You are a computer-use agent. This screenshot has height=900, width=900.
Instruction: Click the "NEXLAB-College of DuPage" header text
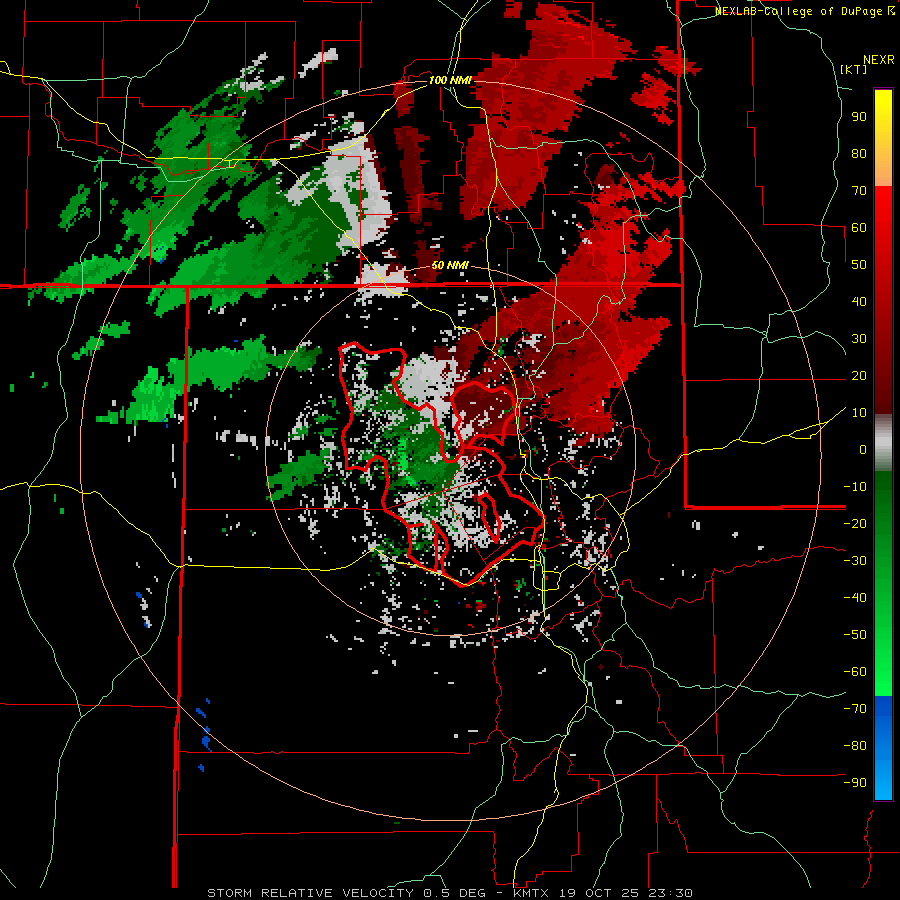click(x=800, y=11)
